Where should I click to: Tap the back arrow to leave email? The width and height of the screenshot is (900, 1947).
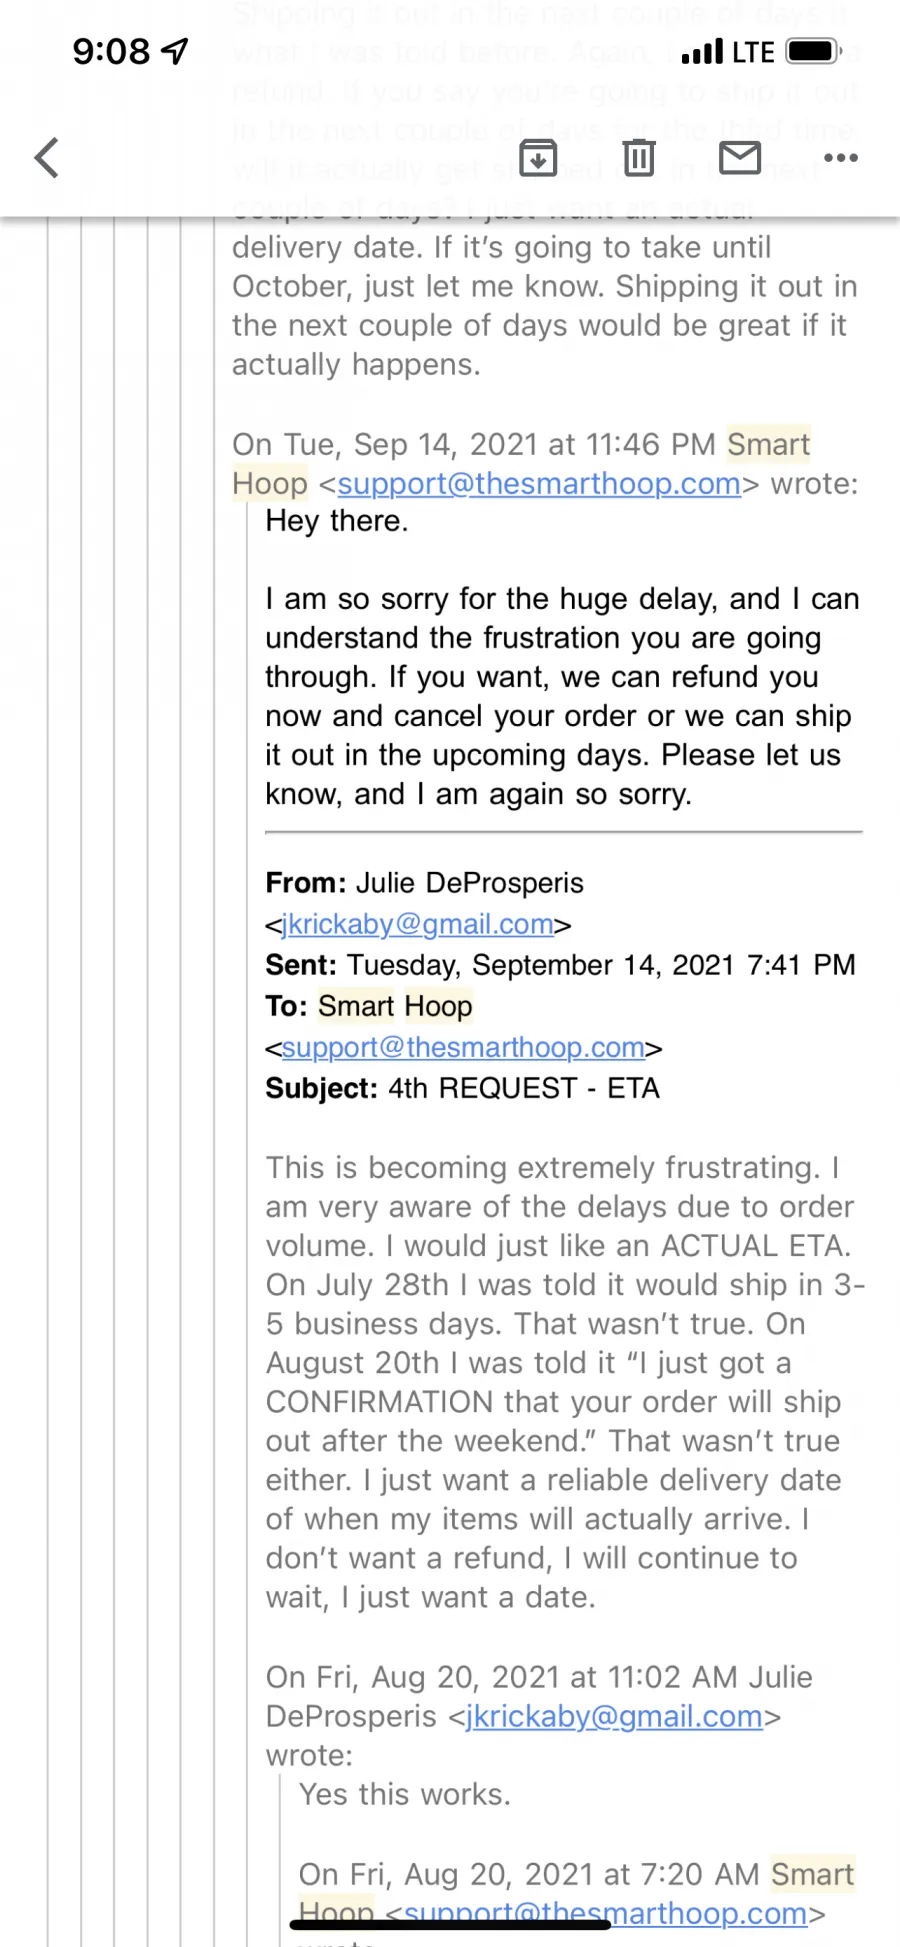pyautogui.click(x=47, y=158)
